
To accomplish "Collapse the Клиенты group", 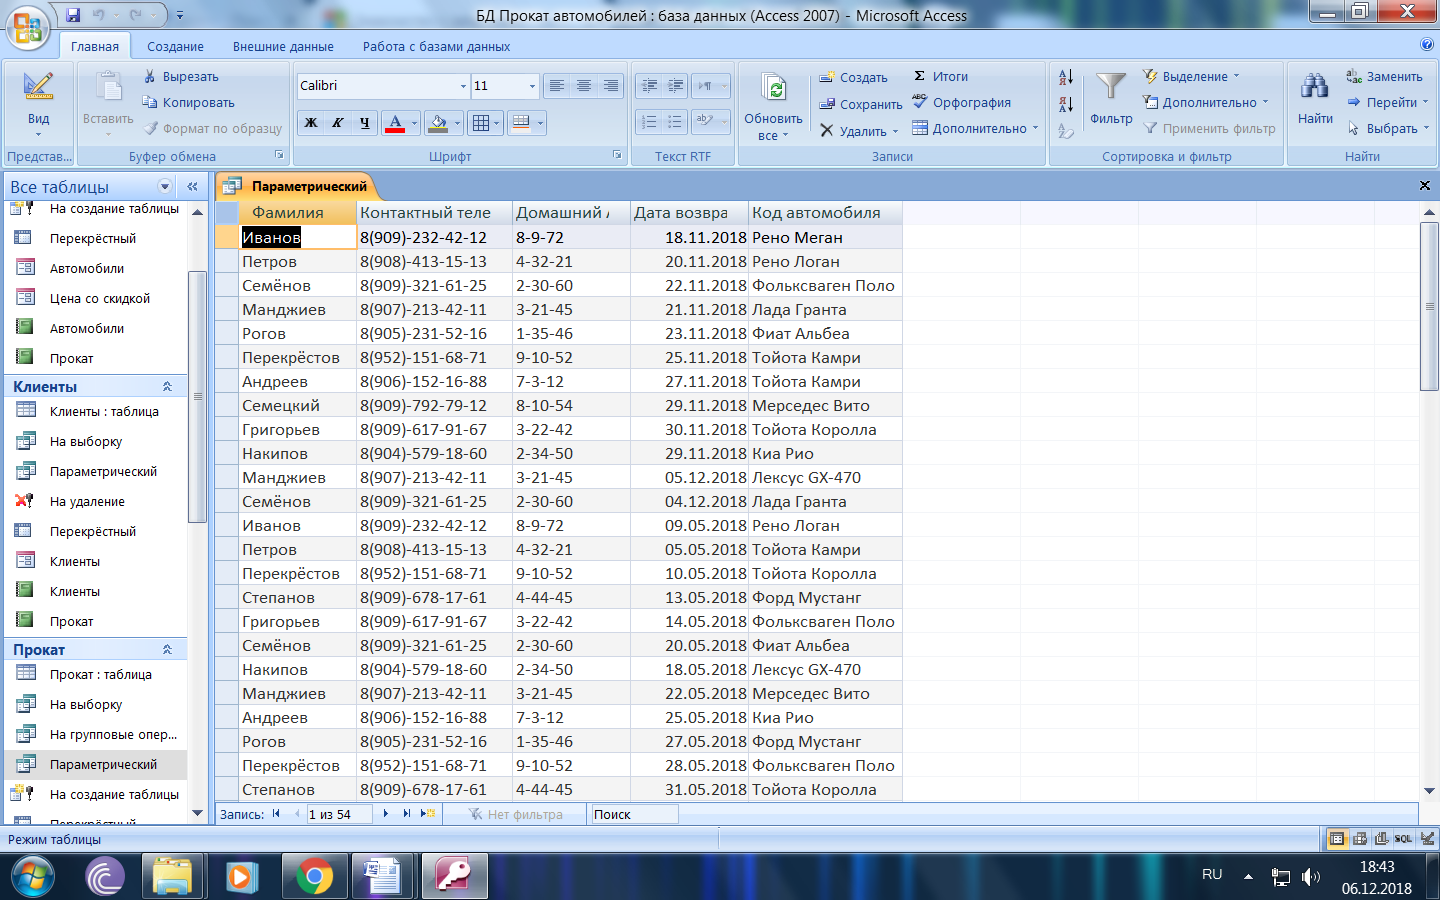I will coord(167,387).
